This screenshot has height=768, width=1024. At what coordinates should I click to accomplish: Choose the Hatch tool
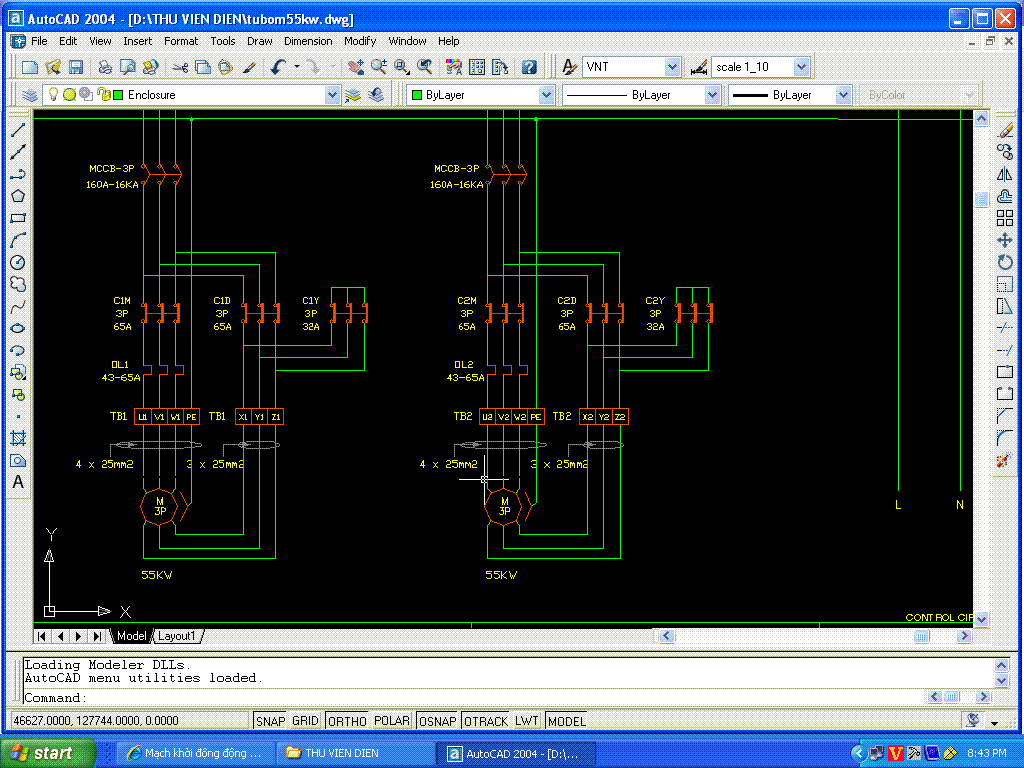click(18, 438)
